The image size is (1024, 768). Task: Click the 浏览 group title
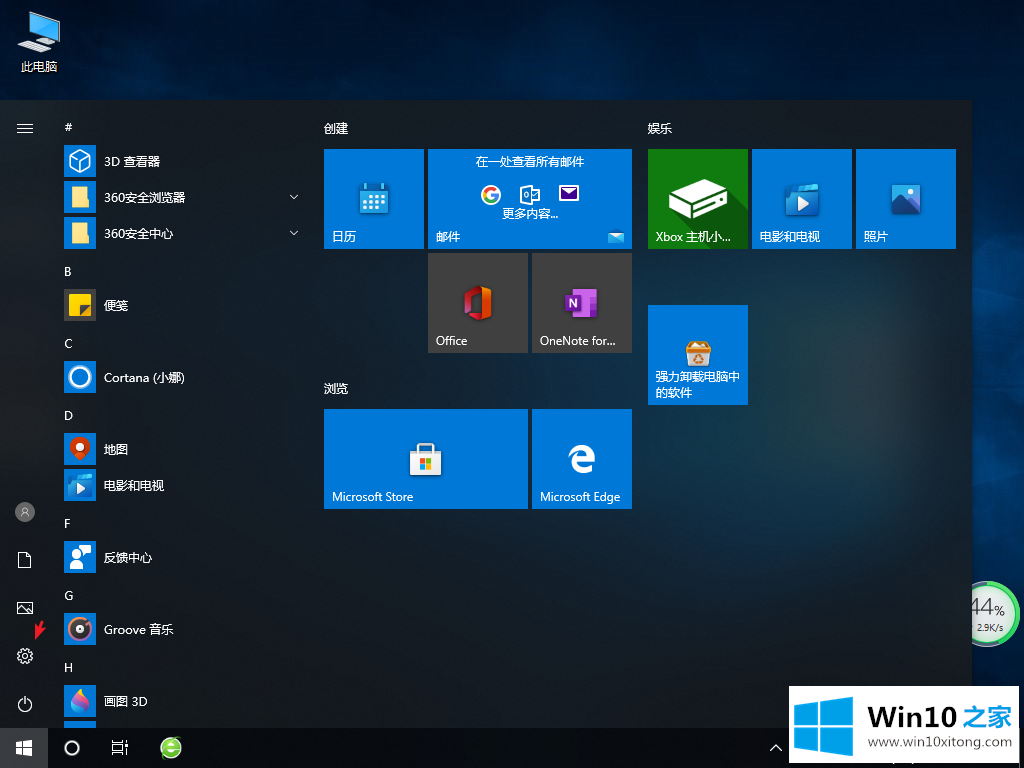point(336,389)
